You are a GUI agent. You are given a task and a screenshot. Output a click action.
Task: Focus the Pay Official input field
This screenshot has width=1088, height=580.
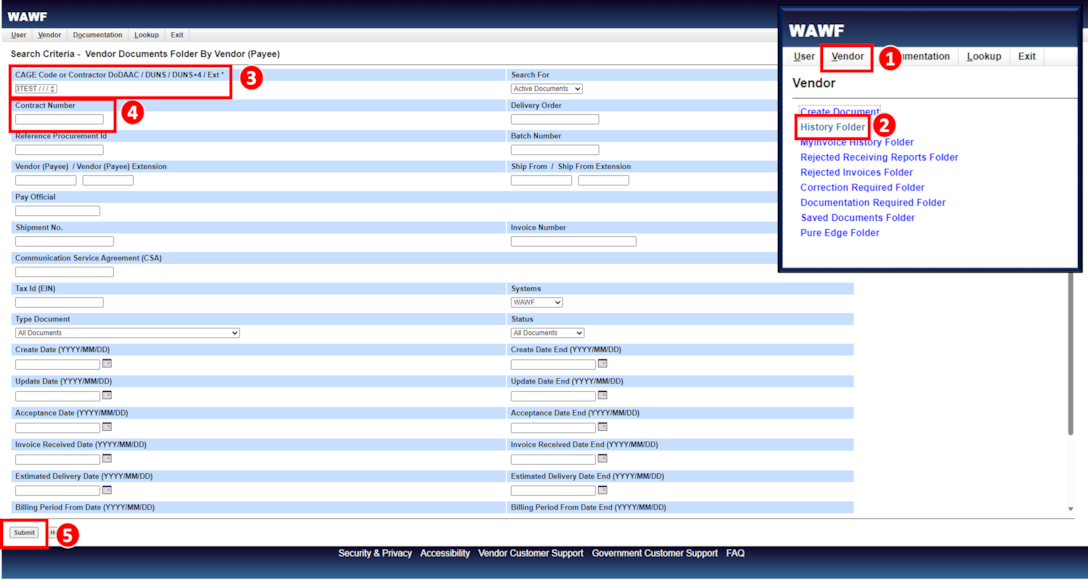pyautogui.click(x=58, y=211)
